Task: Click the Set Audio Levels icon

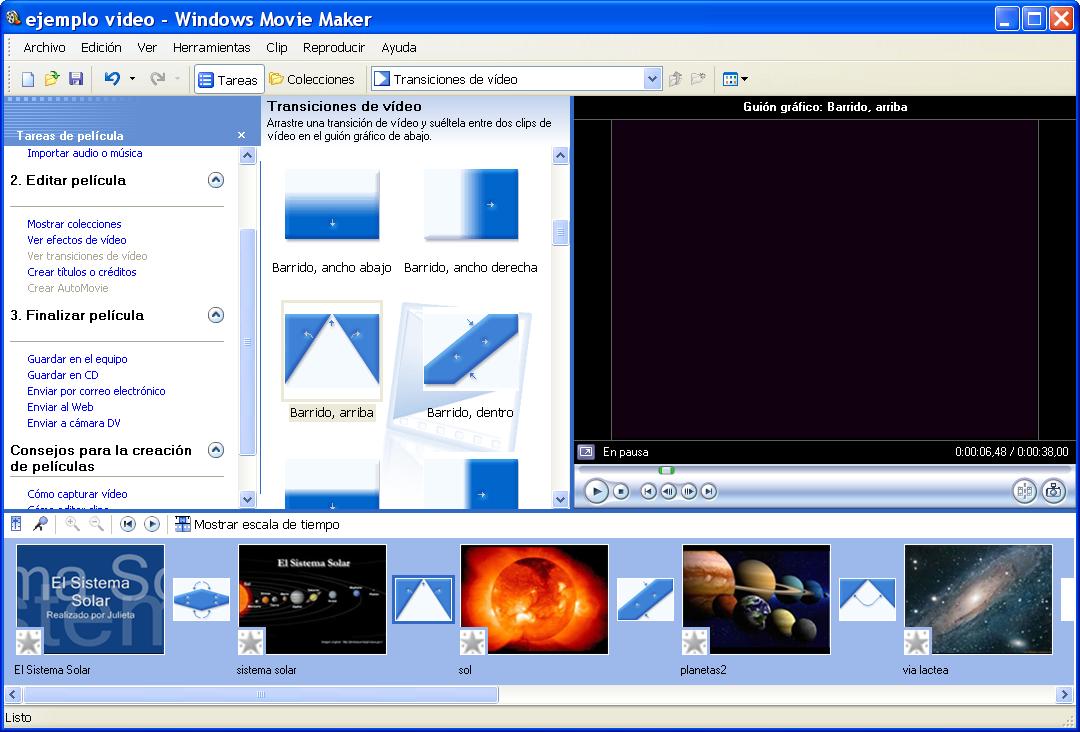Action: pos(16,525)
